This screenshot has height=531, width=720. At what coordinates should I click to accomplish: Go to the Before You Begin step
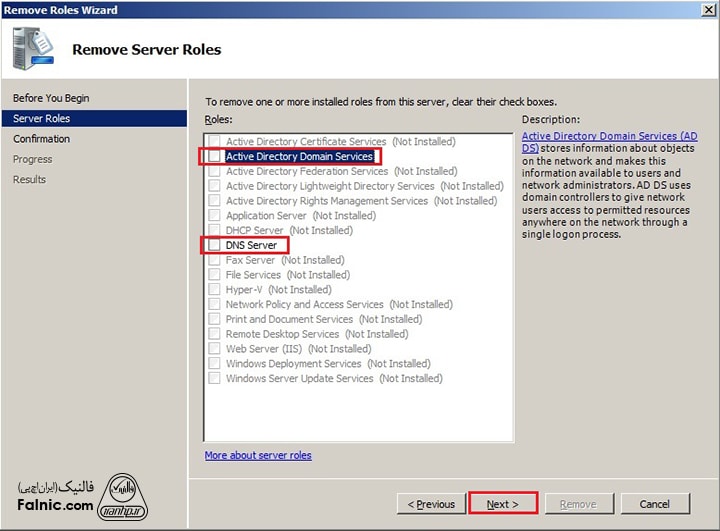point(51,98)
